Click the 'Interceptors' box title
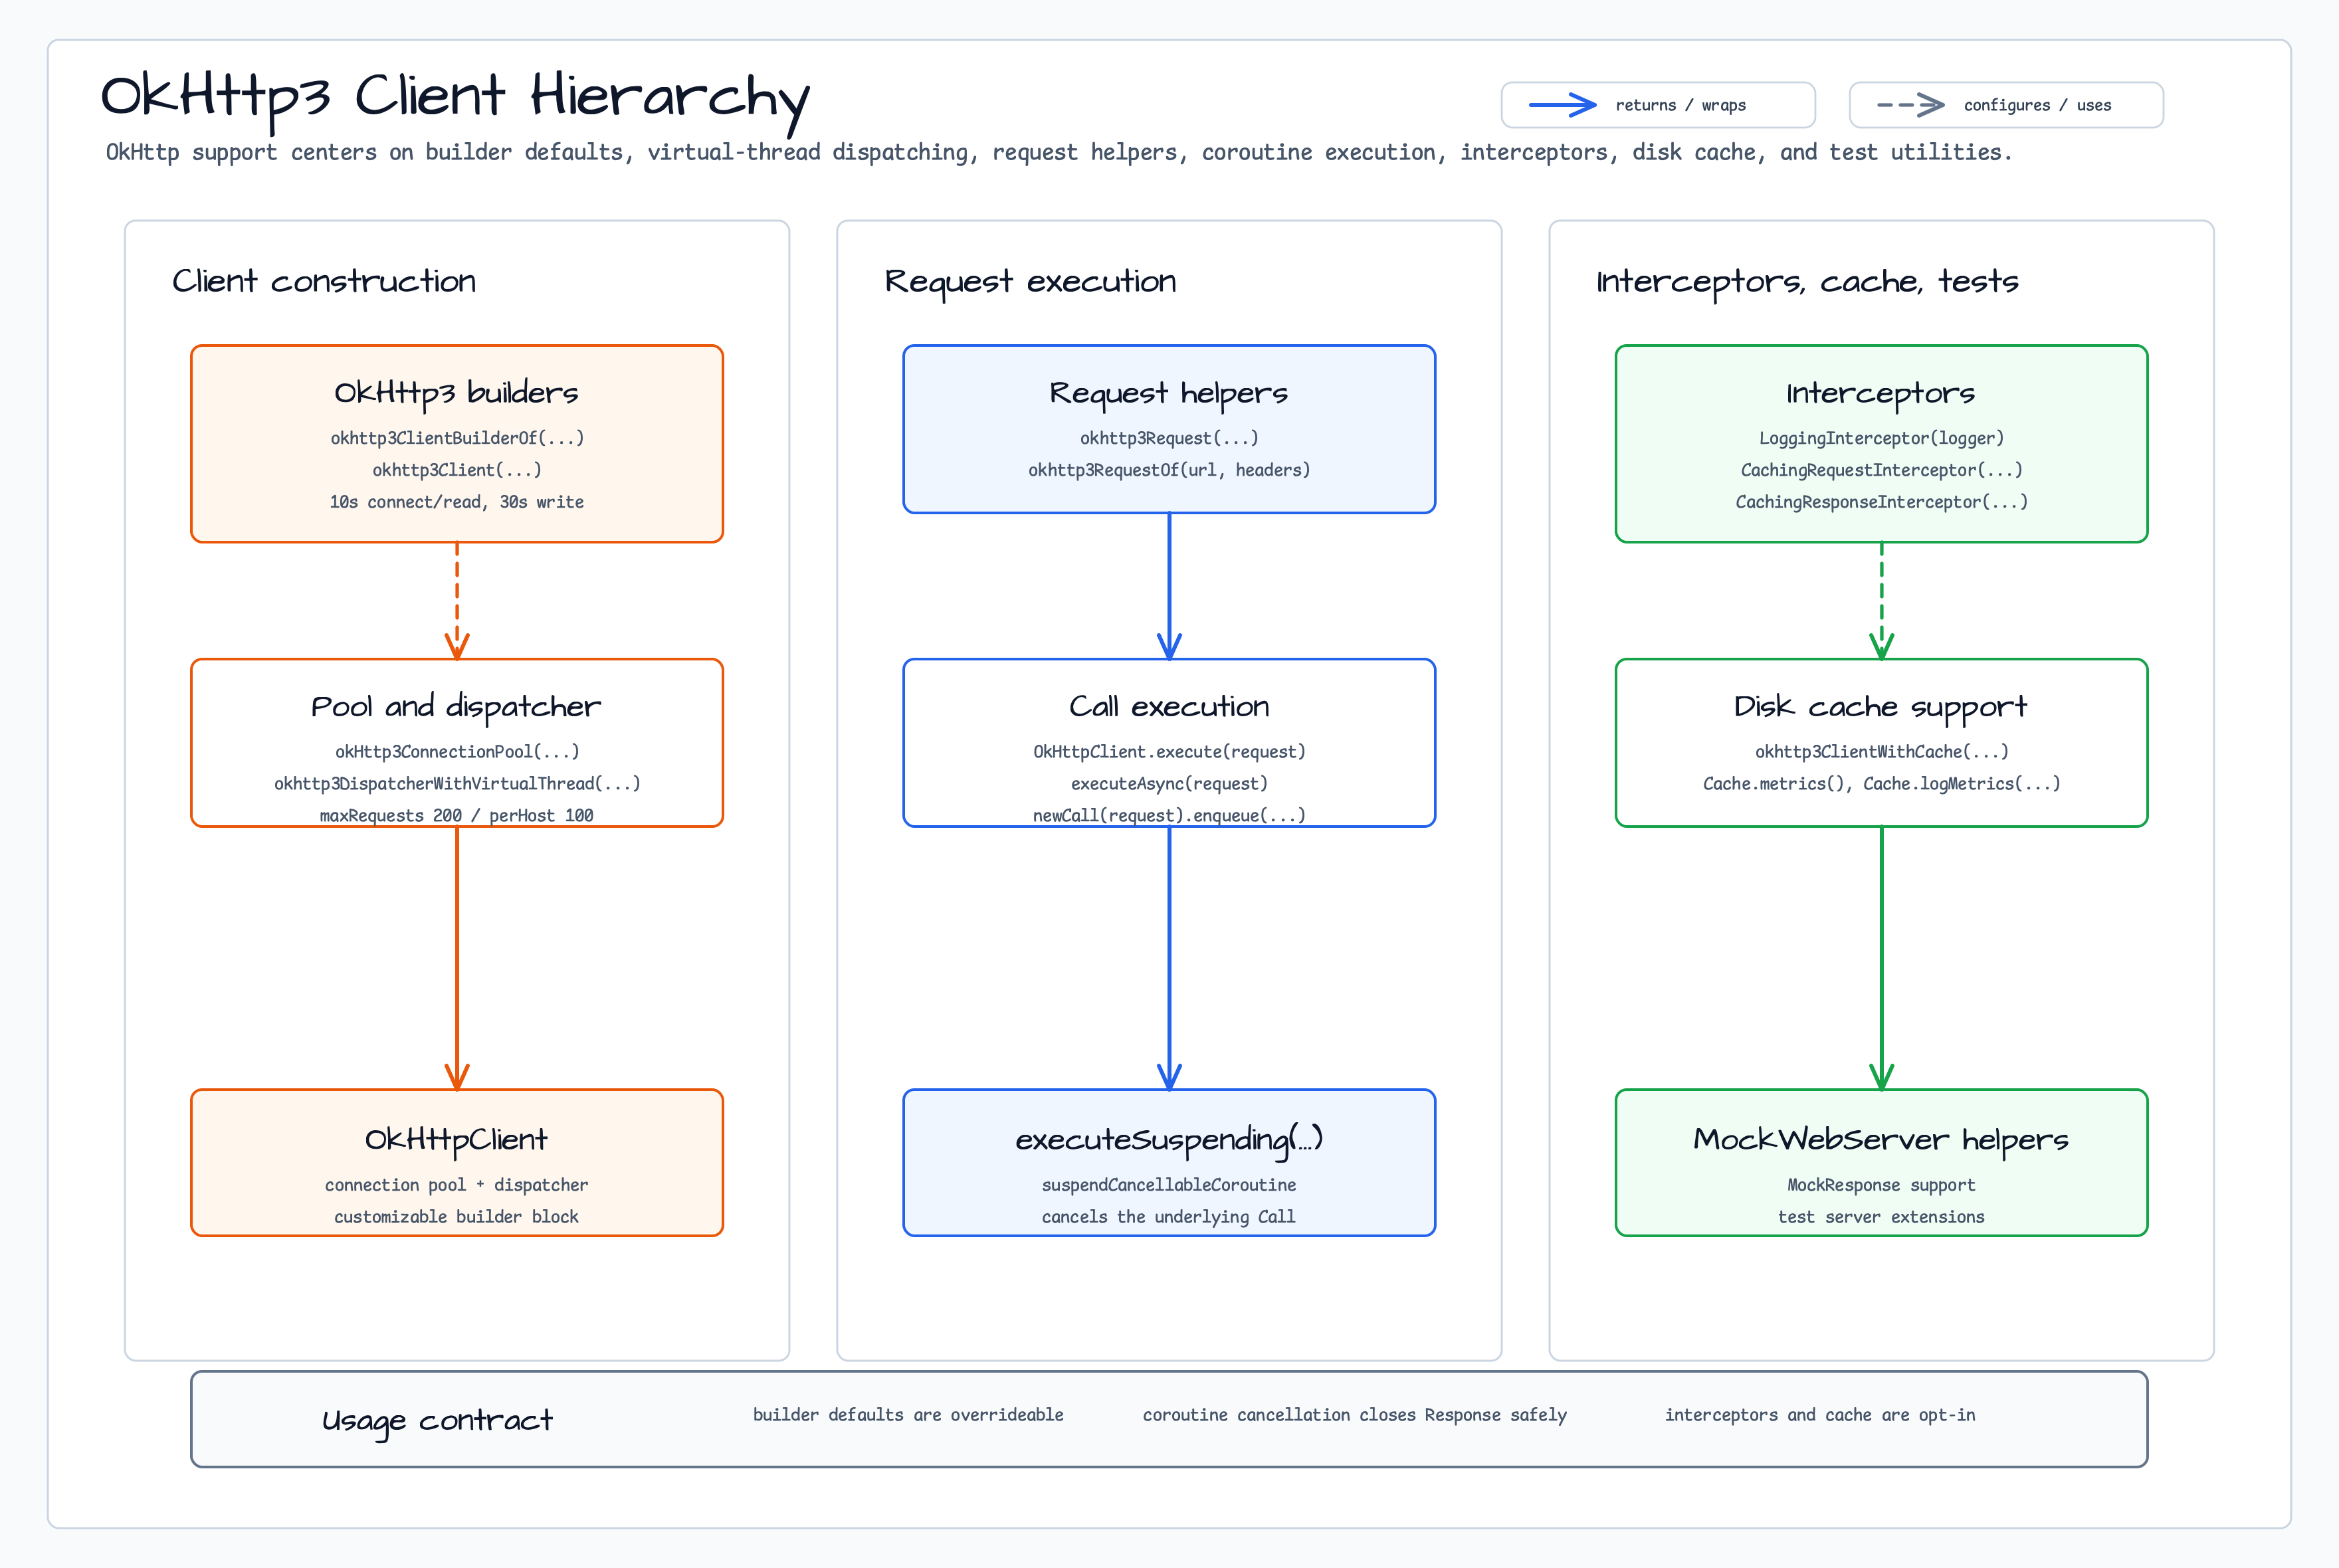This screenshot has height=1568, width=2339. click(x=1881, y=394)
